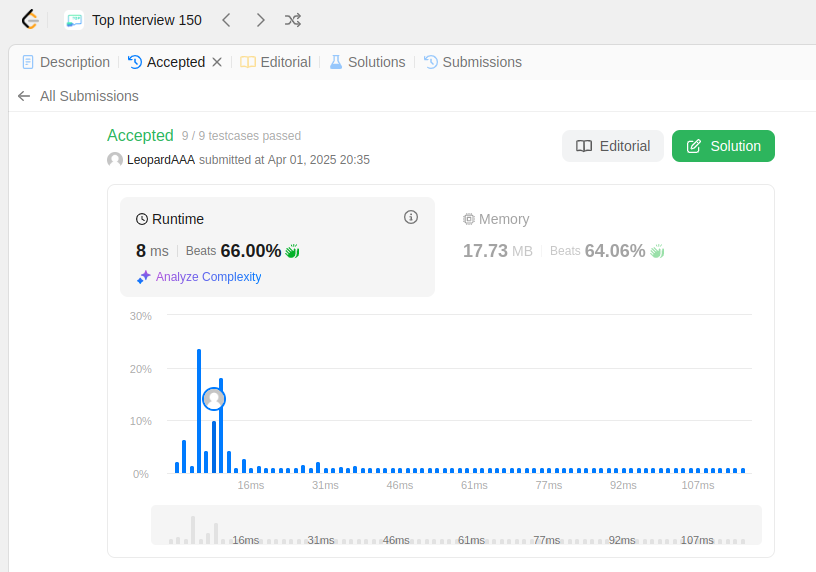Viewport: 816px width, 572px height.
Task: Pick a random problem with shuffle icon
Action: point(293,20)
